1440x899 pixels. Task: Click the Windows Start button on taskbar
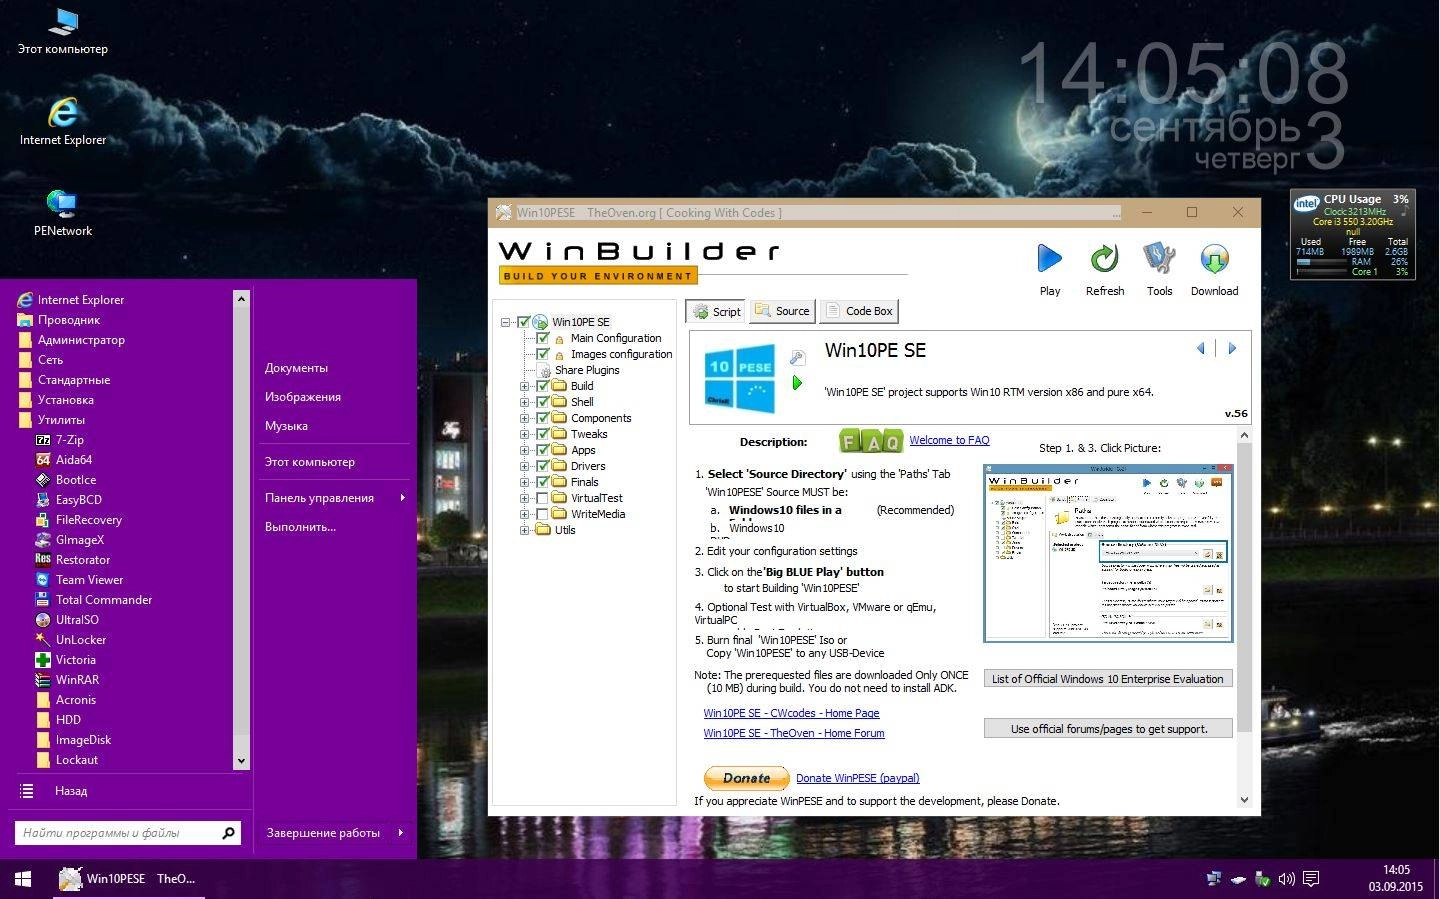pyautogui.click(x=22, y=879)
